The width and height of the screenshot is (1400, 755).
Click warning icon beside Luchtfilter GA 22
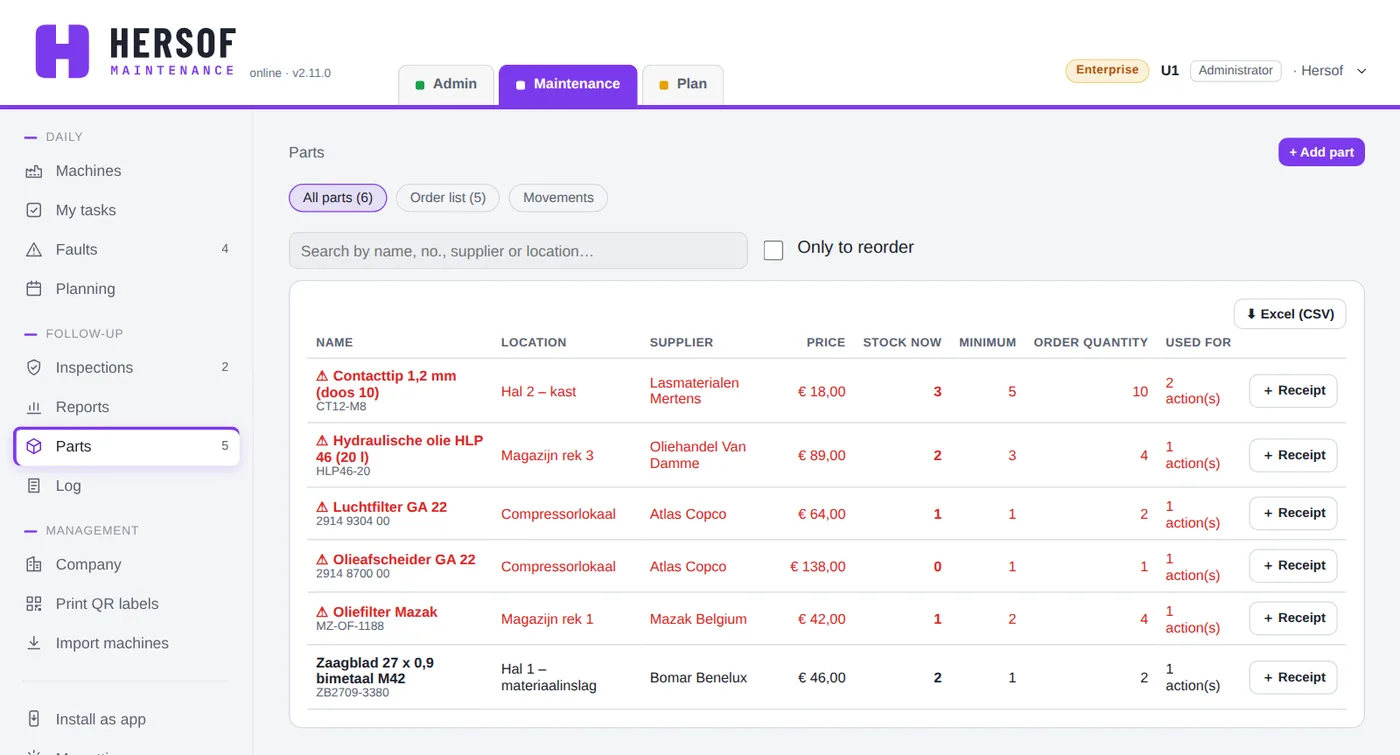pyautogui.click(x=322, y=507)
